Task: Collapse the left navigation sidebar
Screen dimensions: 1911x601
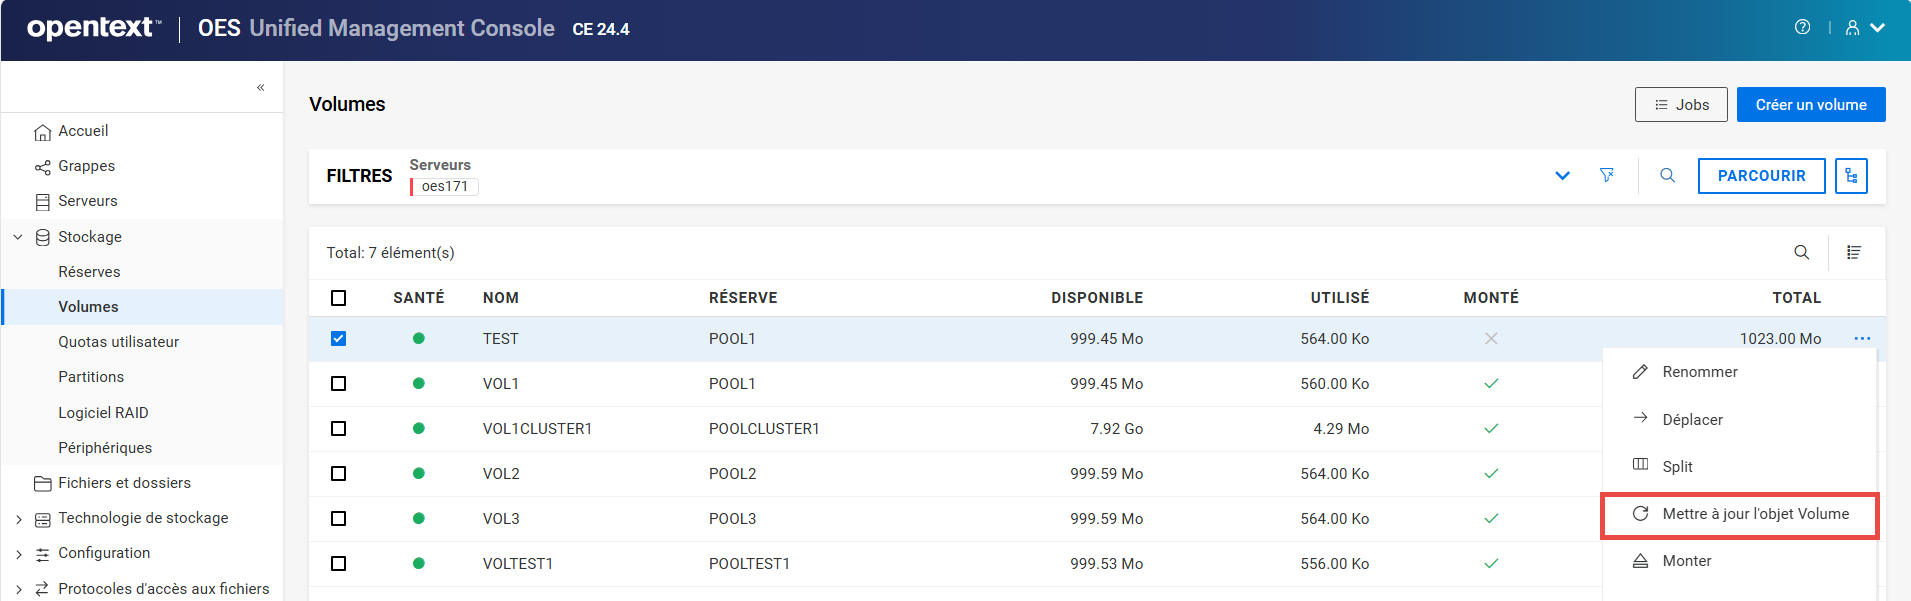Action: (260, 88)
